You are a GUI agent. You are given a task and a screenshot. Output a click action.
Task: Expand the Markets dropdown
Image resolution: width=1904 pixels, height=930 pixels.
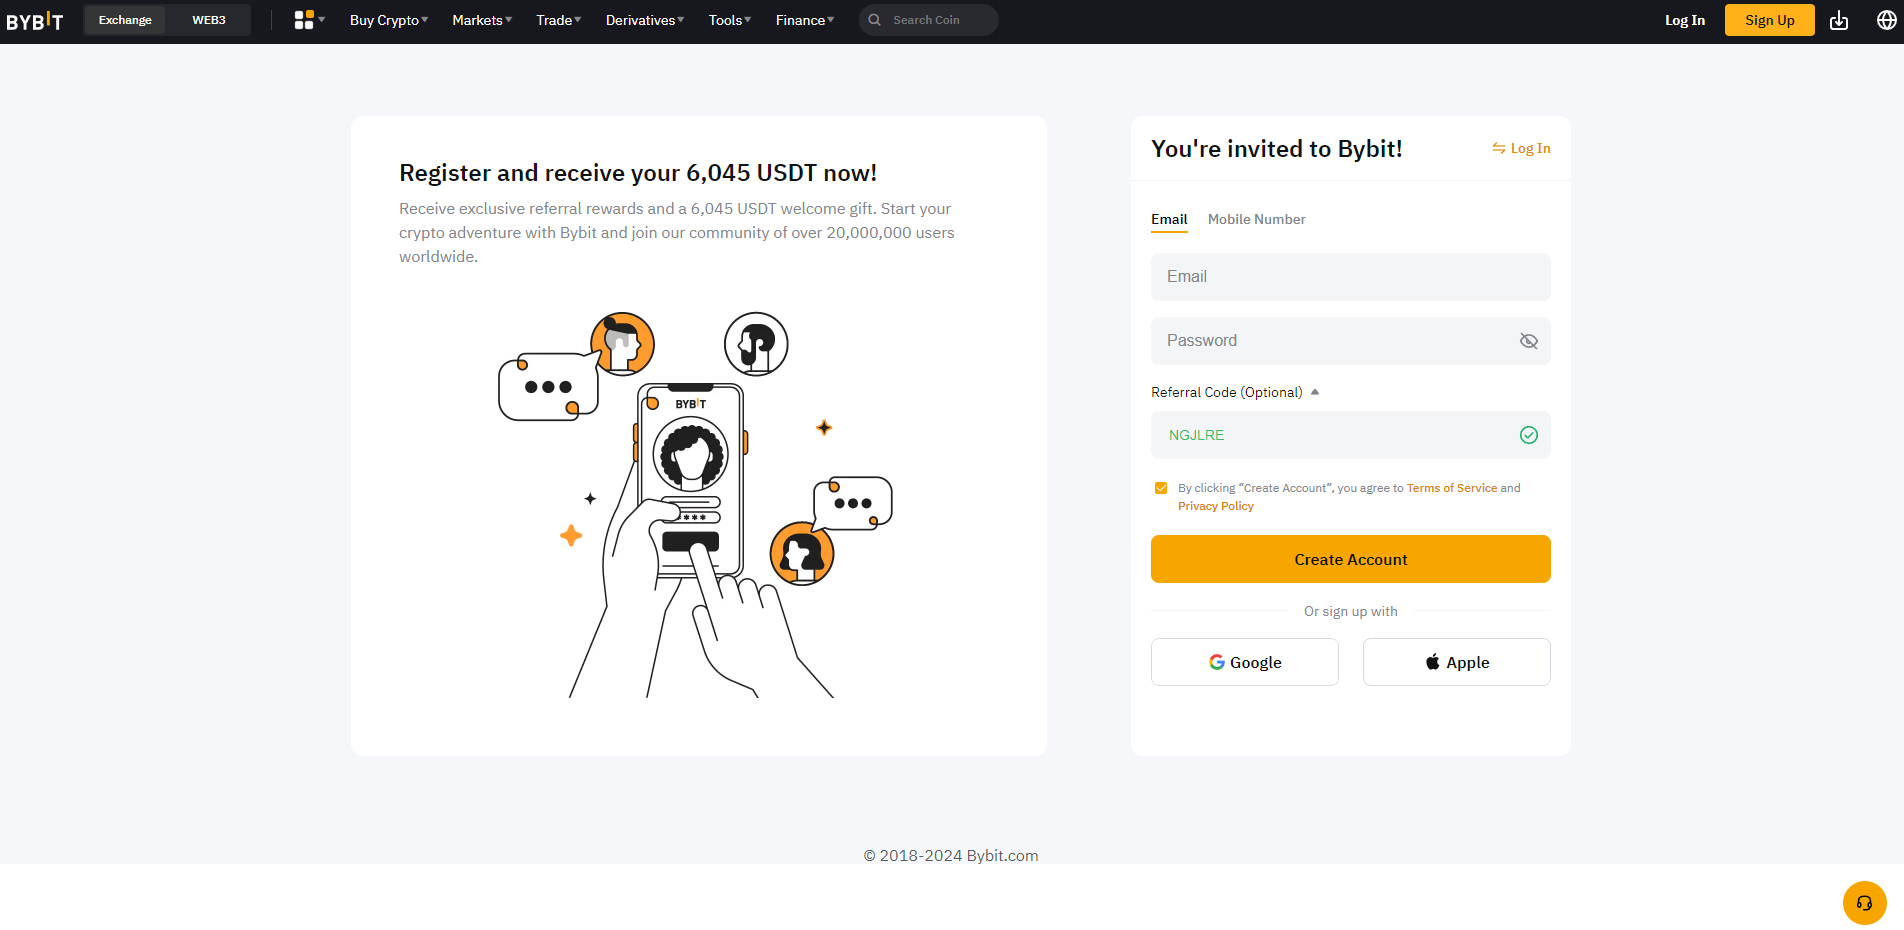(482, 20)
